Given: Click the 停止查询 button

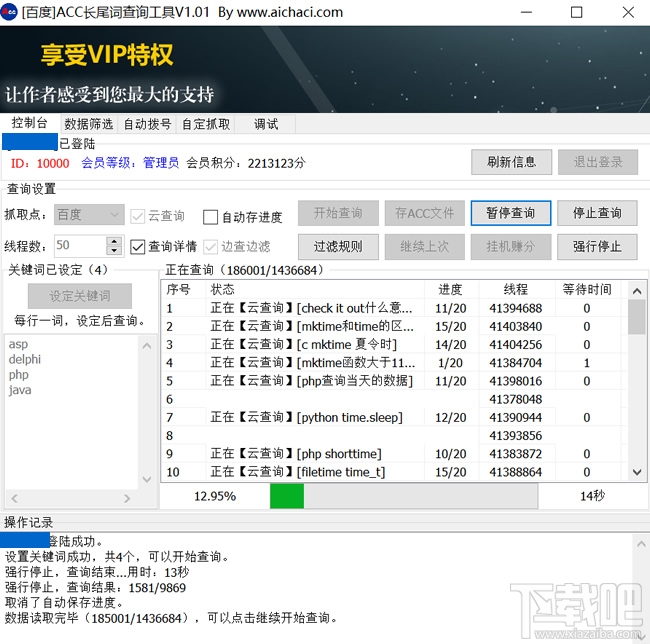Looking at the screenshot, I should (x=597, y=213).
